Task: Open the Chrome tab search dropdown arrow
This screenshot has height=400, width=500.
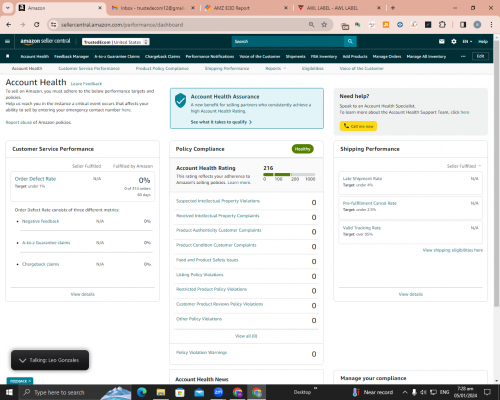Action: coord(7,8)
